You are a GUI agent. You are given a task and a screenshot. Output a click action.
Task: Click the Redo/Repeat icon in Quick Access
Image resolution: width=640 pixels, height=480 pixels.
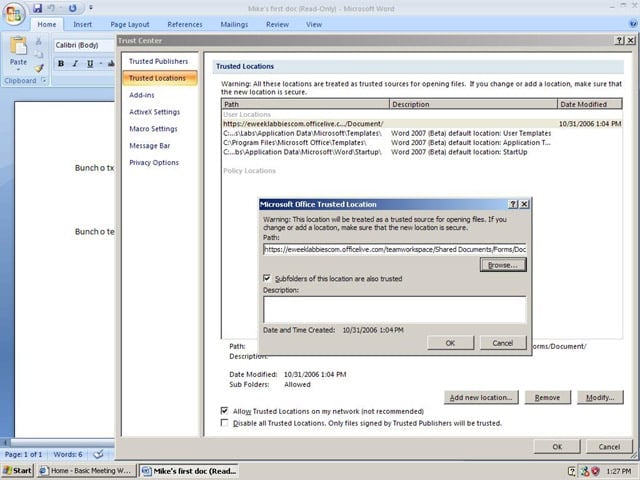pos(72,8)
